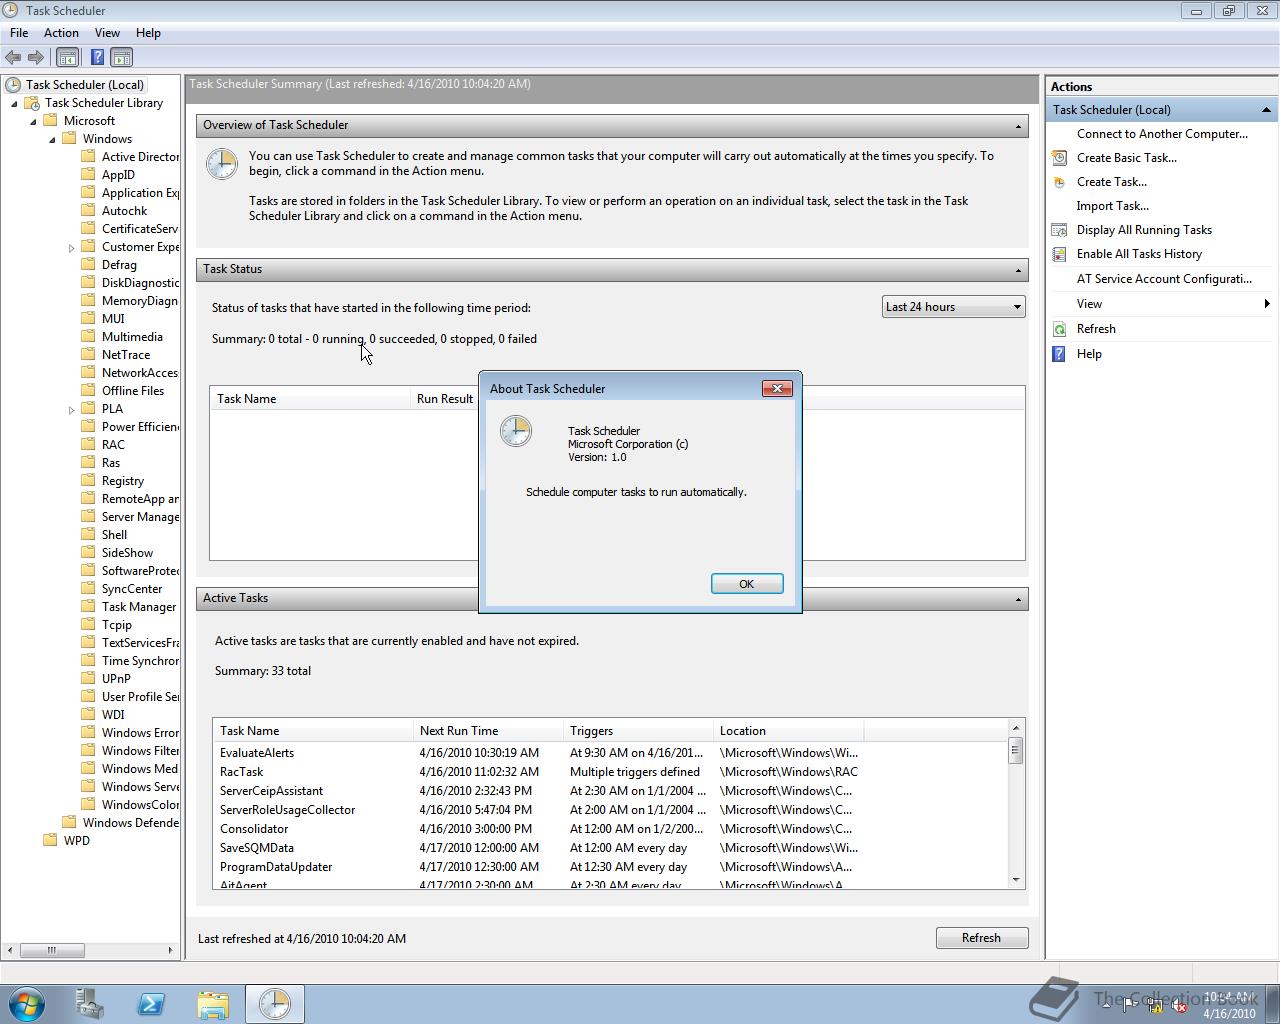Click Active Tasks scrollbar up arrow
This screenshot has height=1024, width=1280.
pyautogui.click(x=1016, y=728)
